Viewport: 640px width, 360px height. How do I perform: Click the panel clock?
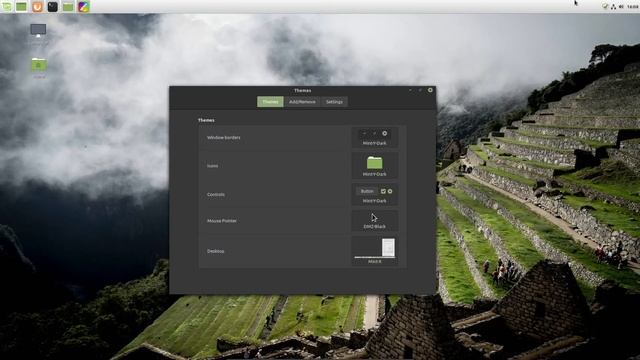coord(633,6)
